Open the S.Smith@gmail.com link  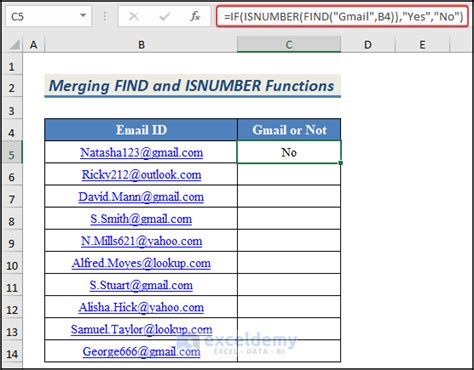(x=141, y=219)
